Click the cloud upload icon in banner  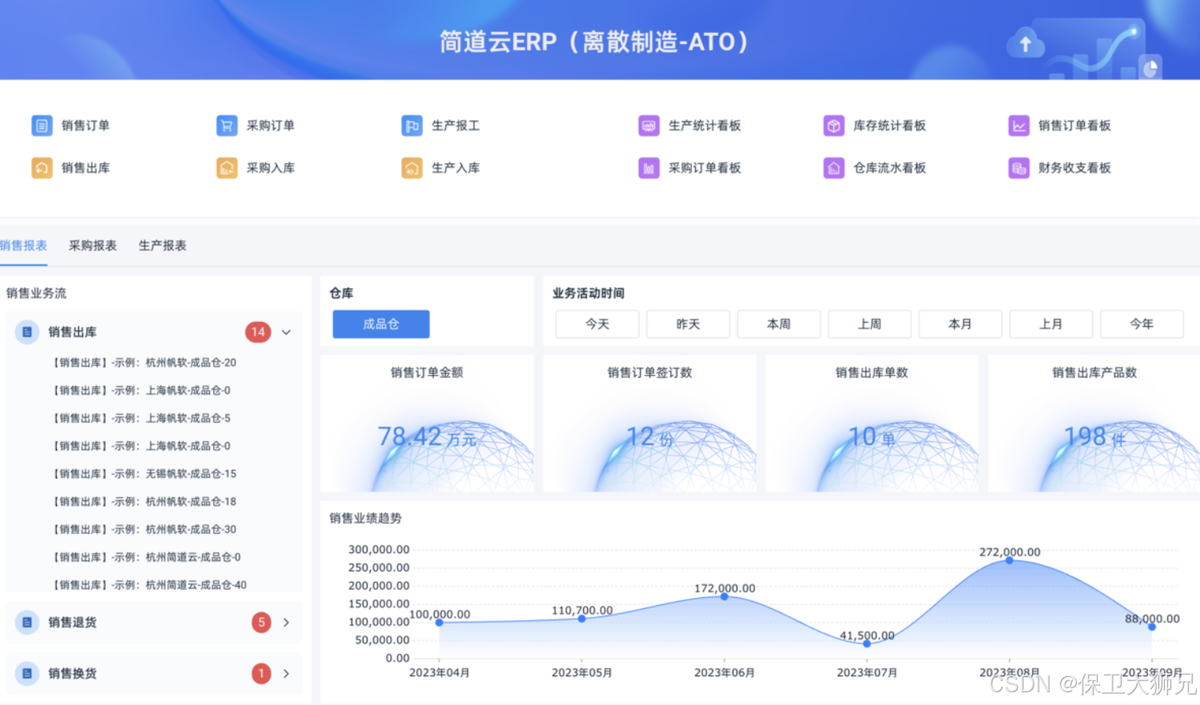1025,43
